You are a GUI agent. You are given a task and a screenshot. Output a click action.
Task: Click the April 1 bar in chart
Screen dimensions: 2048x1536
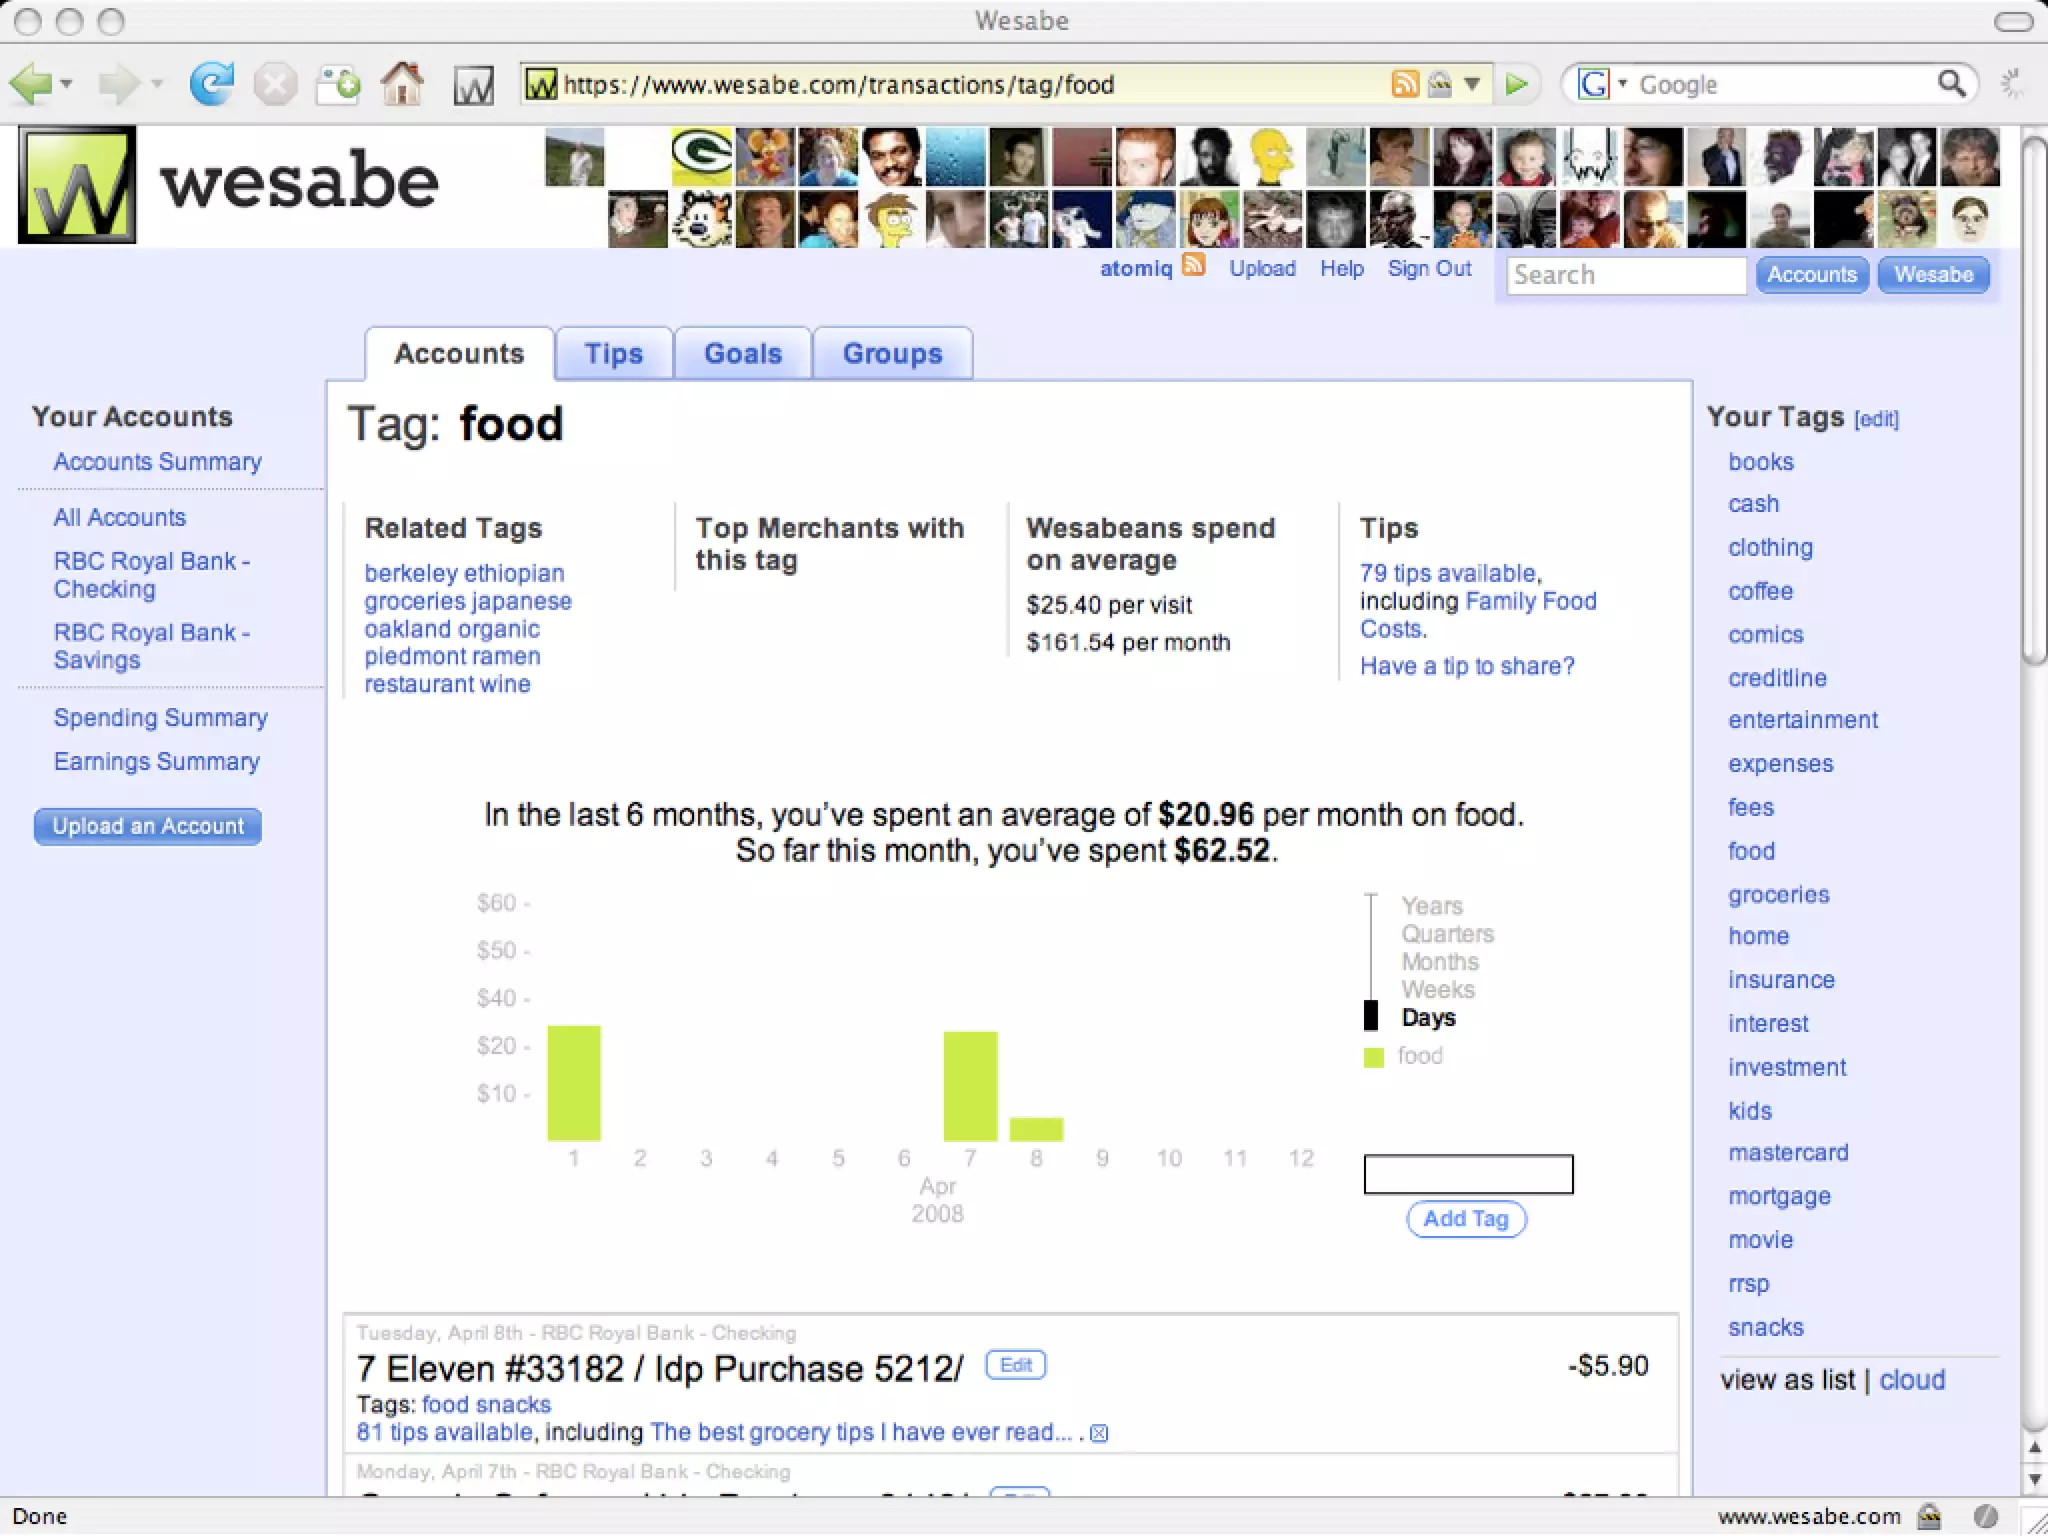tap(574, 1083)
